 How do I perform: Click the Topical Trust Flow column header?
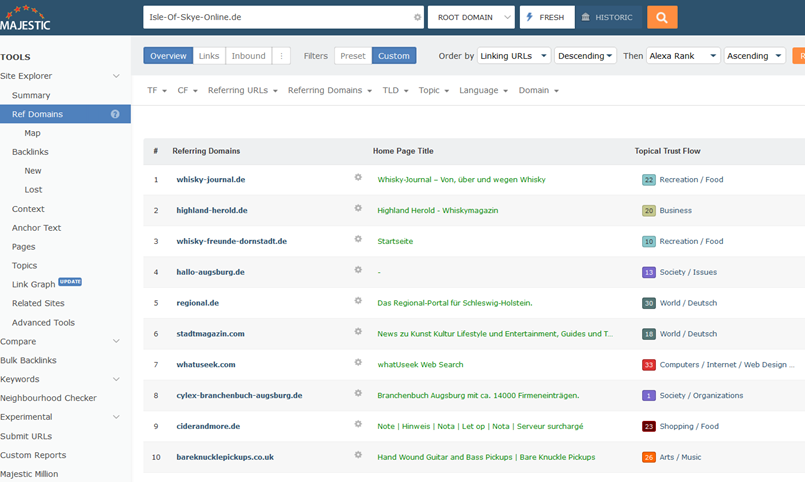click(x=667, y=151)
